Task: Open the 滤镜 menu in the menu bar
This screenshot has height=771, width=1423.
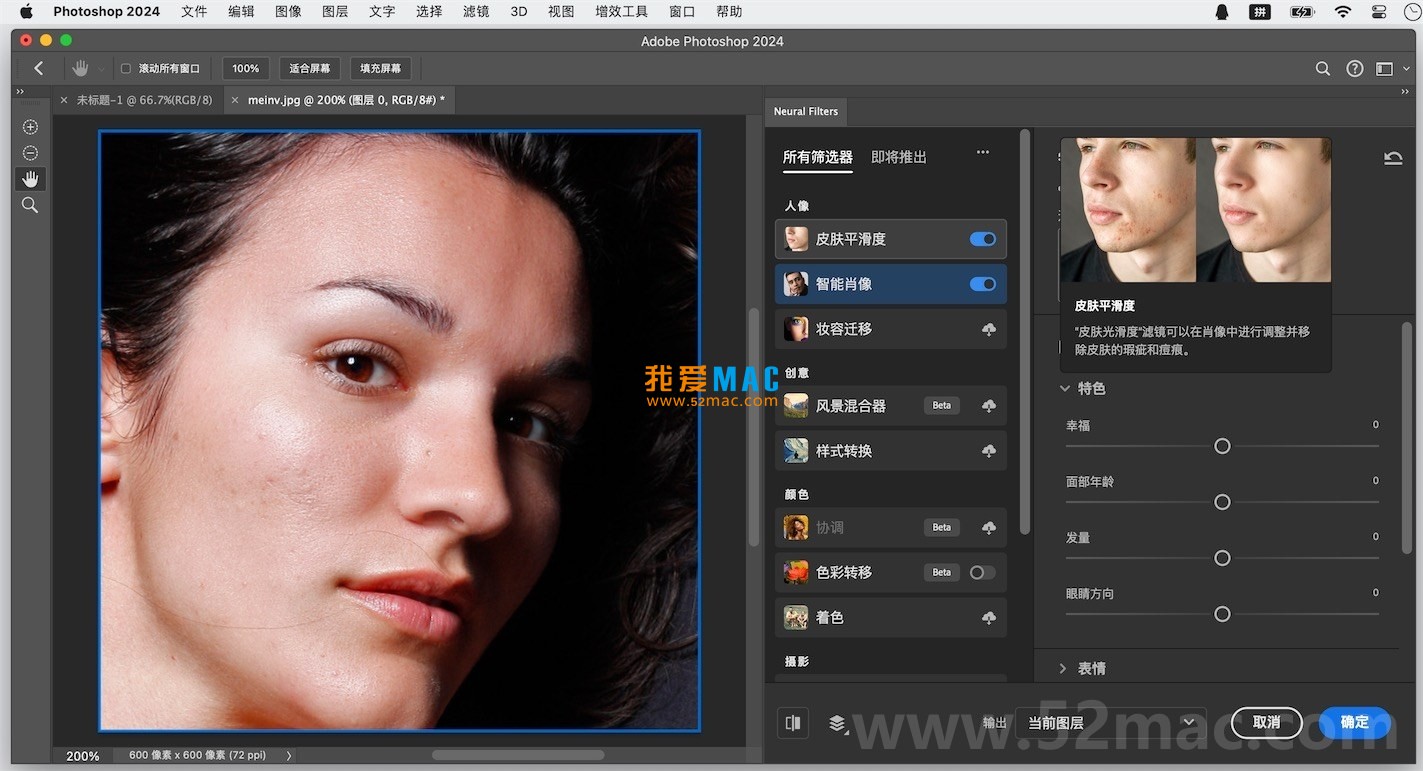Action: click(475, 11)
